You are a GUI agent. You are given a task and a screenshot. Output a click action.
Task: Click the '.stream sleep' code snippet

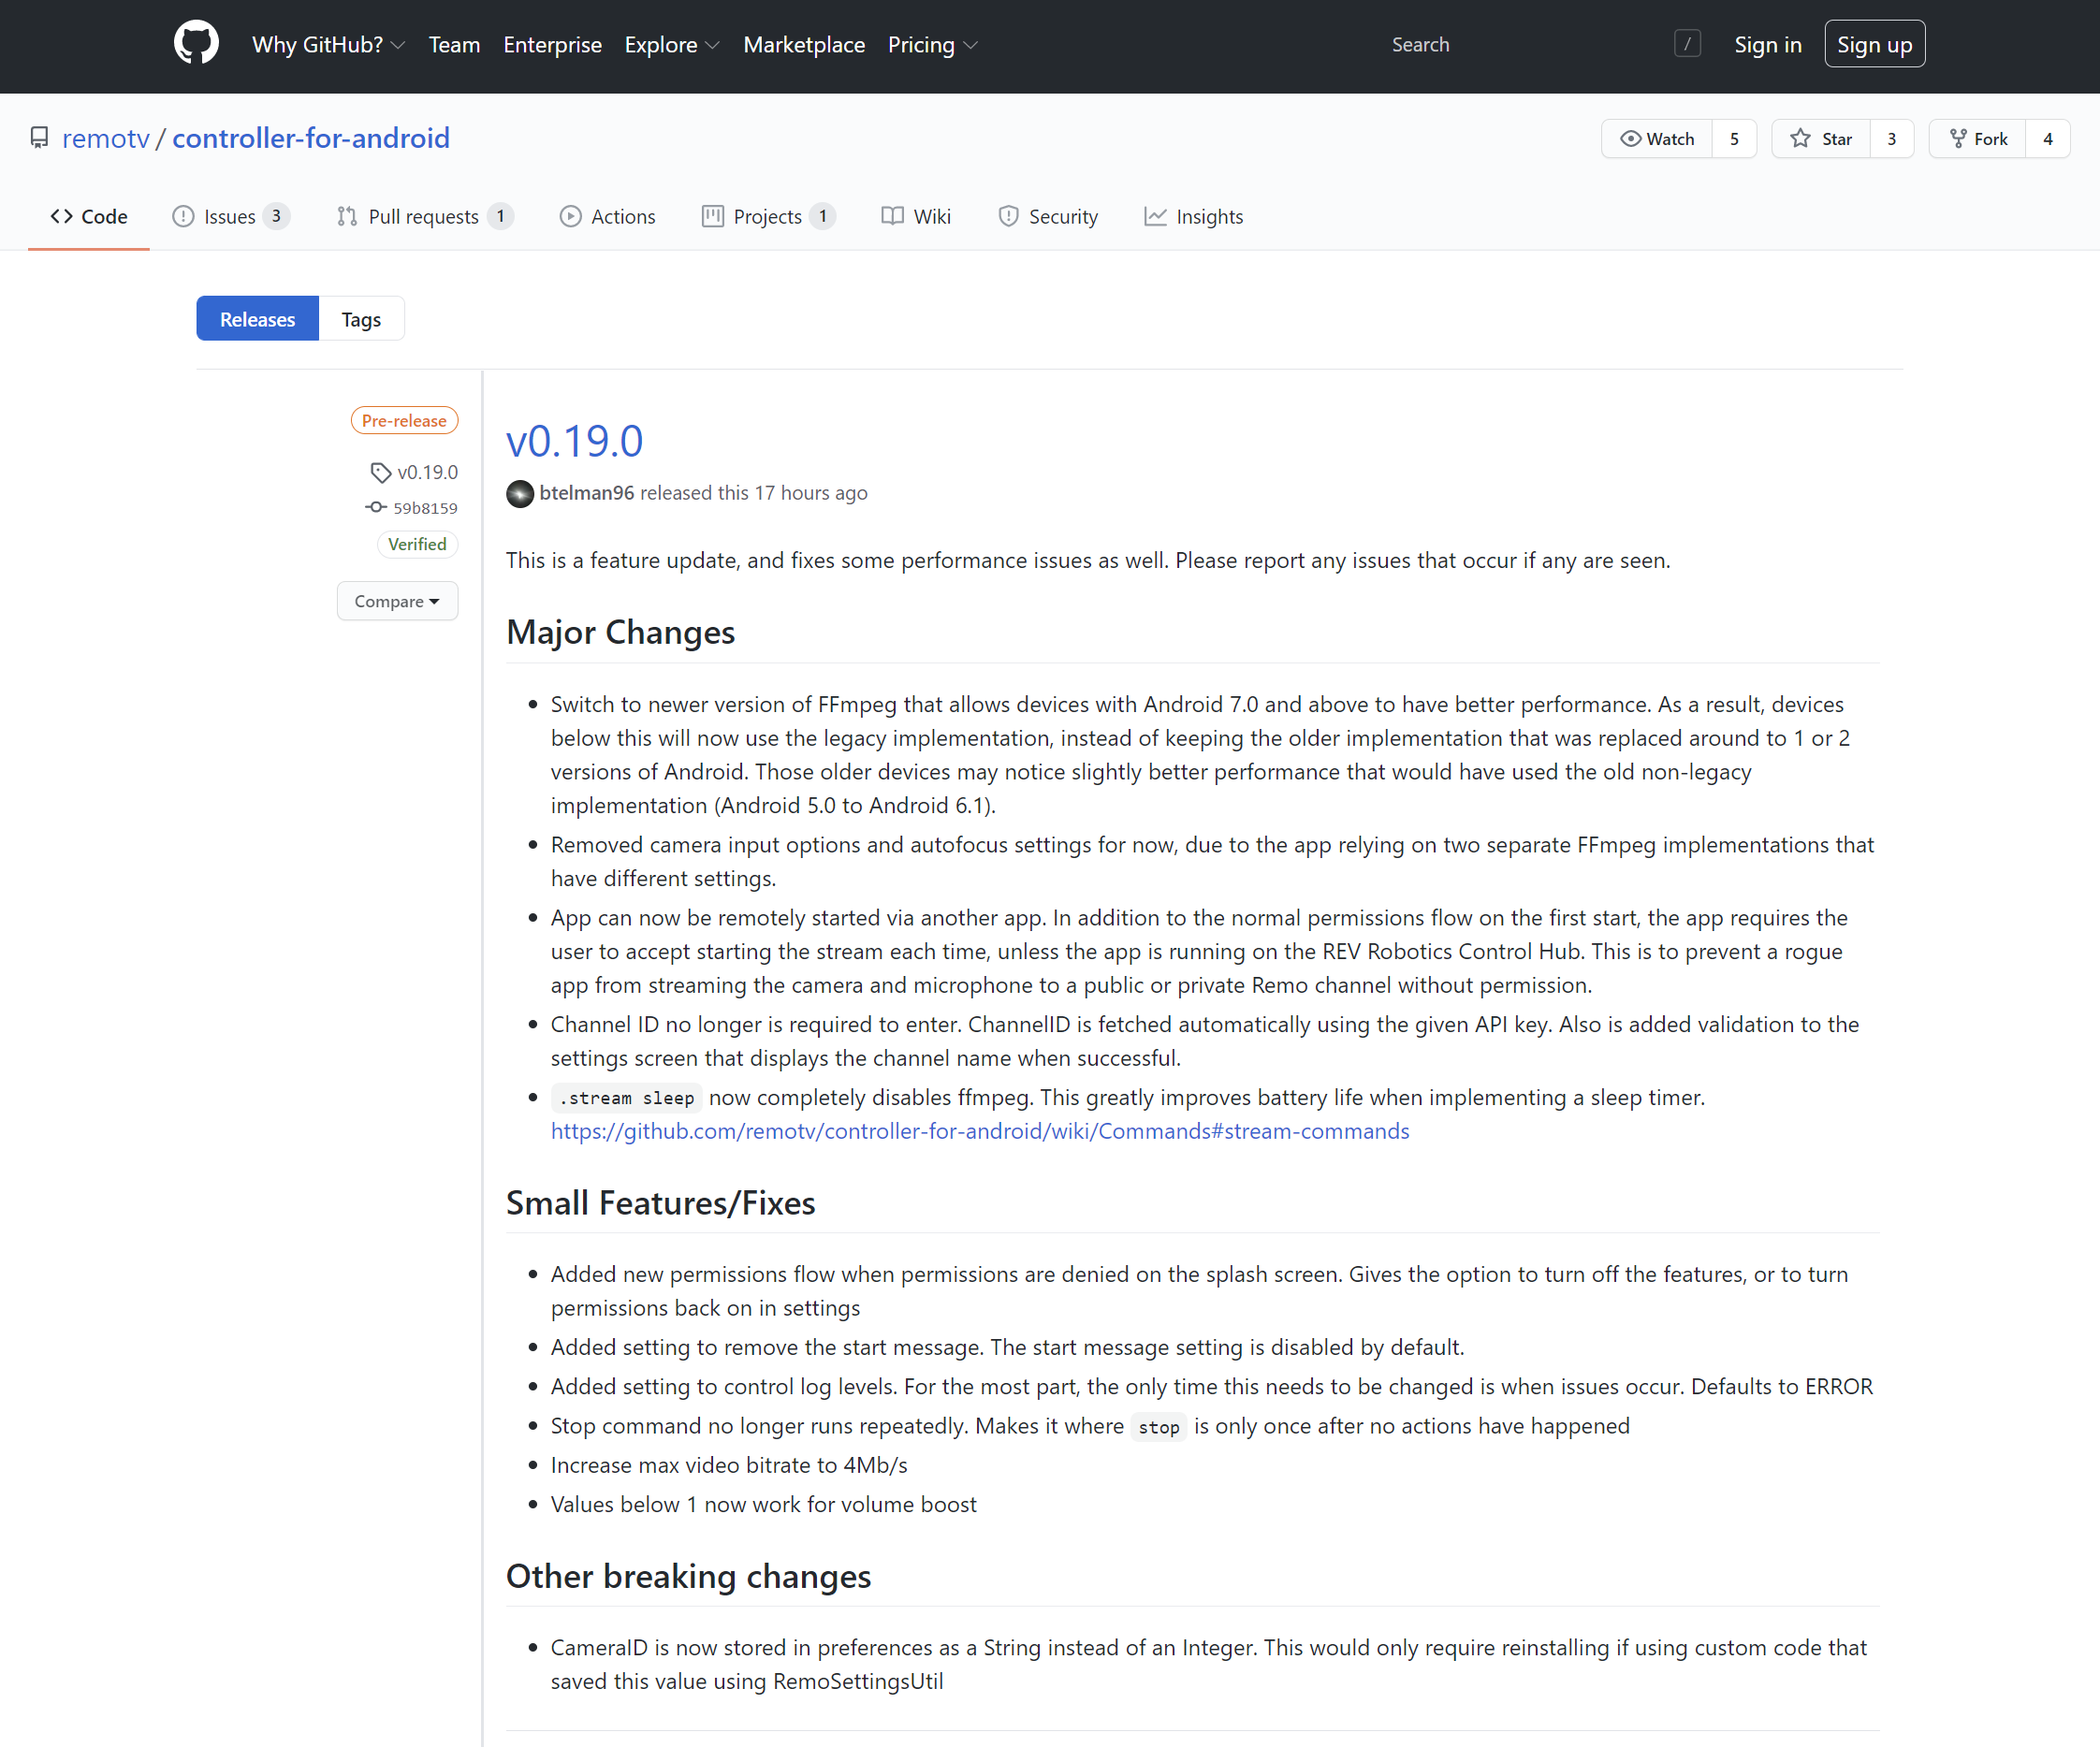(627, 1098)
